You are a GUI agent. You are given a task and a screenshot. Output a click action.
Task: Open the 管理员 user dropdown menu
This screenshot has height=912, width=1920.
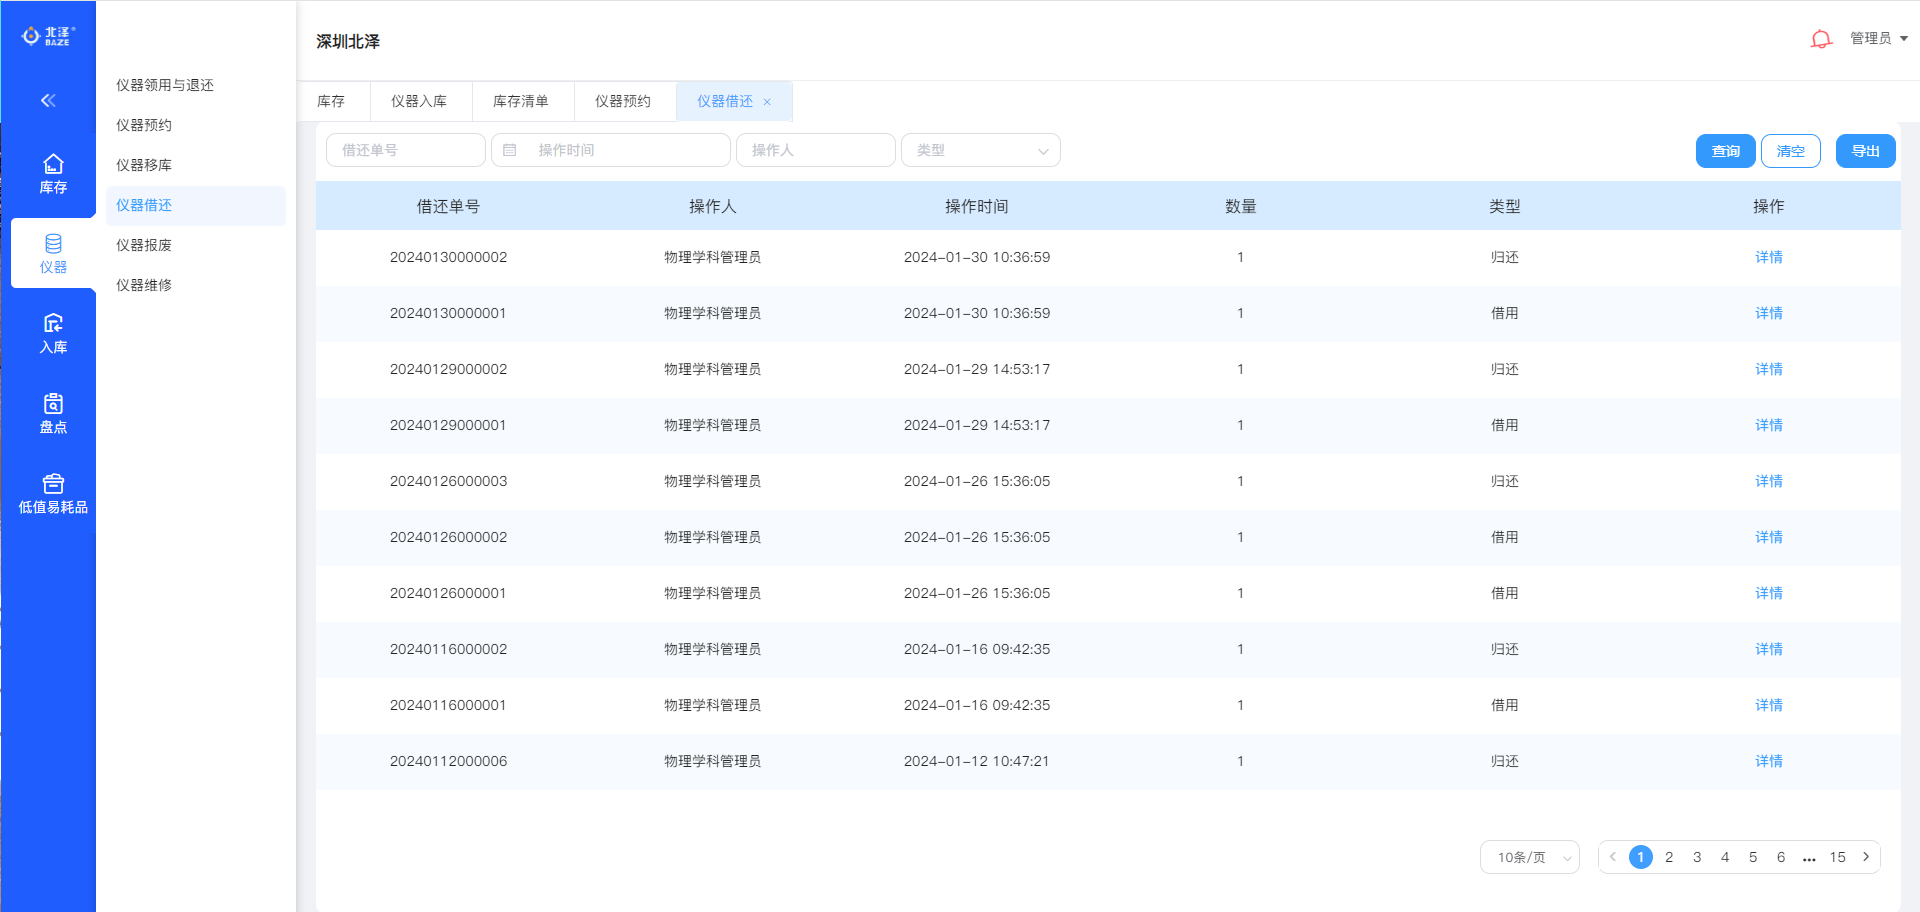pos(1878,38)
